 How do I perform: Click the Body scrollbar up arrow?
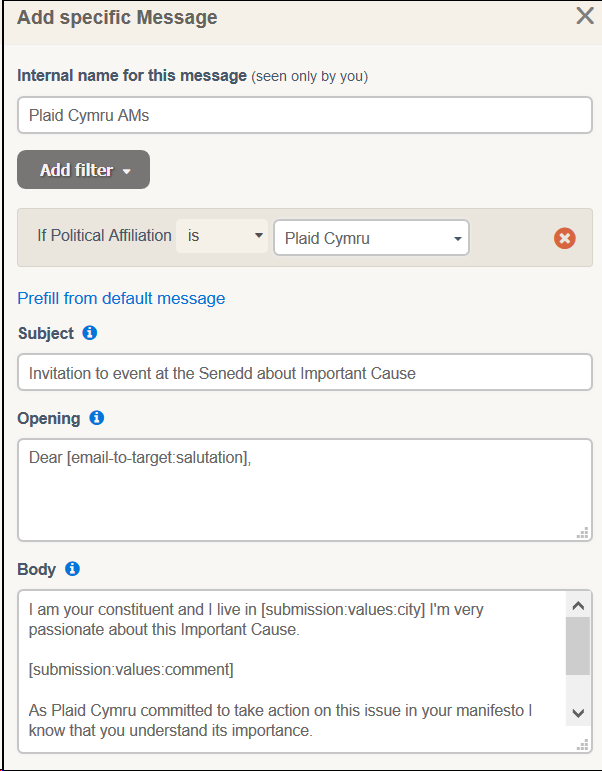[578, 606]
